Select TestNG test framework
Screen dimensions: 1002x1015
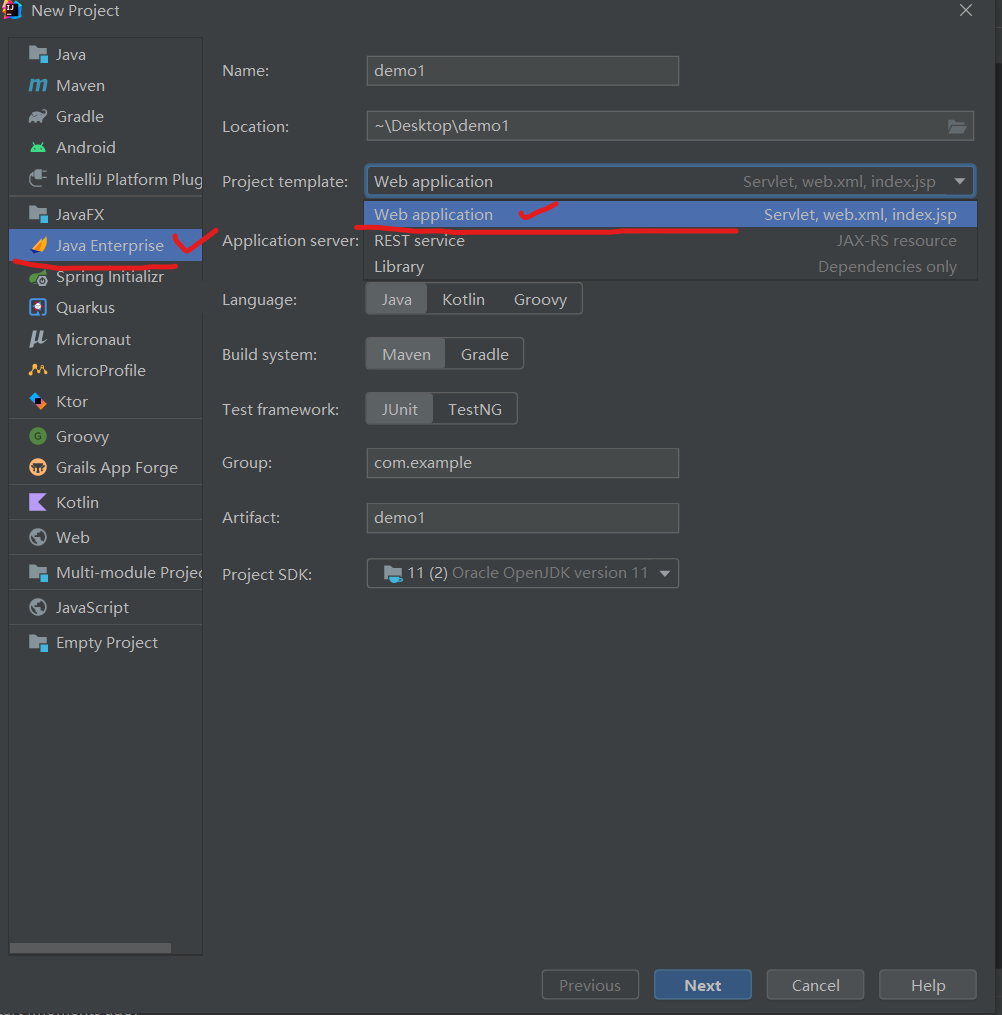(x=474, y=410)
